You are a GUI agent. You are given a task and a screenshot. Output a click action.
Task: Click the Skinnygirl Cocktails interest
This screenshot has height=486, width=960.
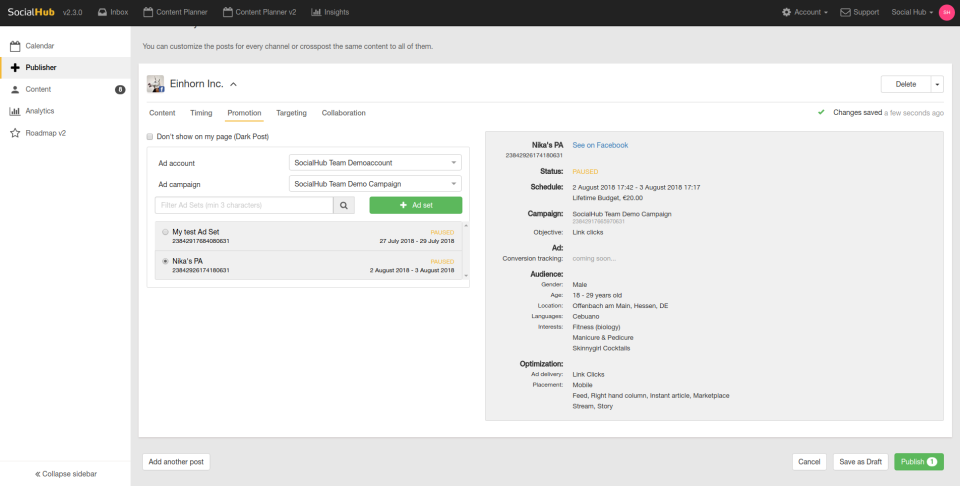pyautogui.click(x=601, y=348)
